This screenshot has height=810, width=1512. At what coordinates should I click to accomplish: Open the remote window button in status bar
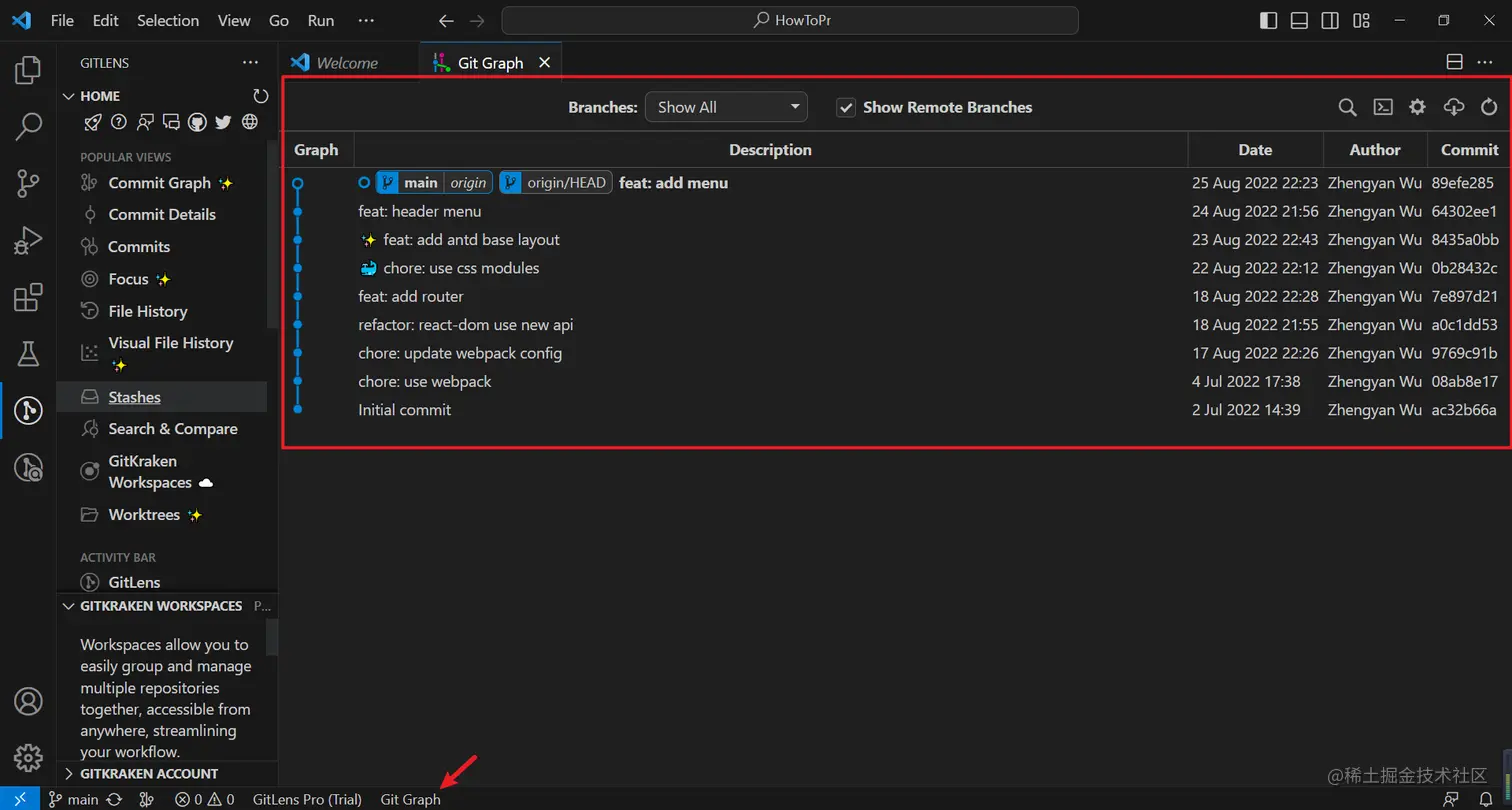pyautogui.click(x=20, y=799)
